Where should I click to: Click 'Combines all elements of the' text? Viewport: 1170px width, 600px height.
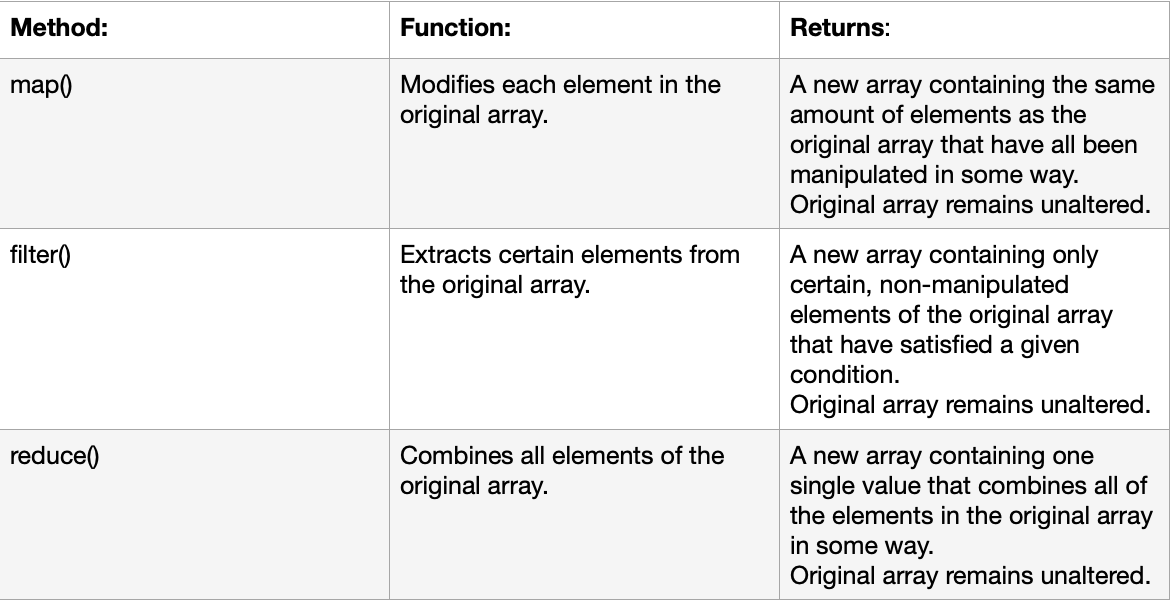pyautogui.click(x=562, y=455)
